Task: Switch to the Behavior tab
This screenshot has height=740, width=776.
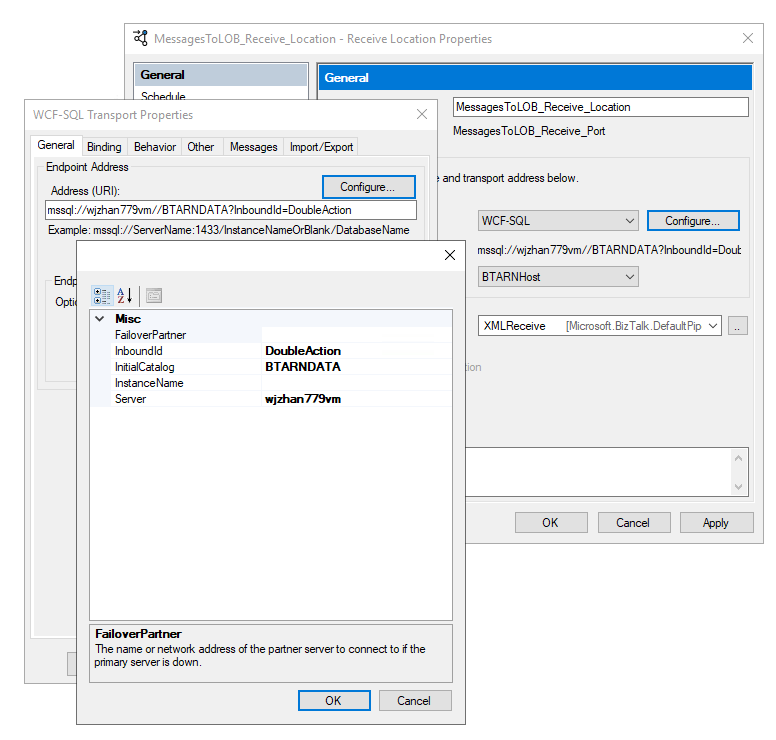Action: [155, 147]
